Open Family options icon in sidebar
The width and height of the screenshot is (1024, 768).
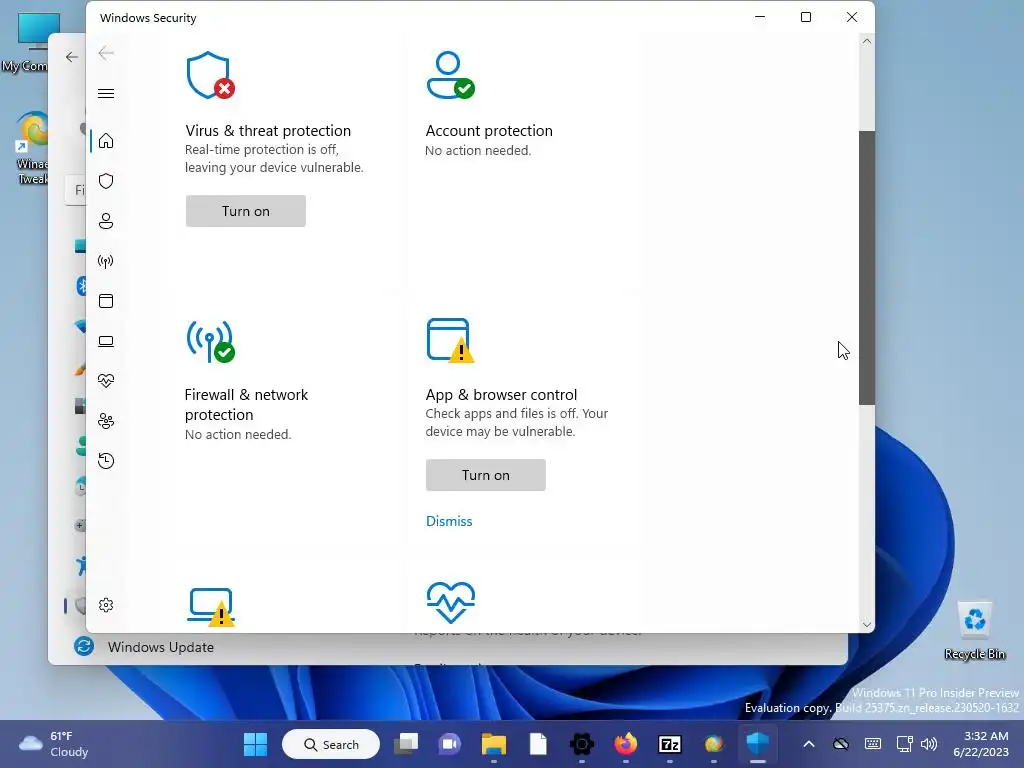click(x=106, y=421)
